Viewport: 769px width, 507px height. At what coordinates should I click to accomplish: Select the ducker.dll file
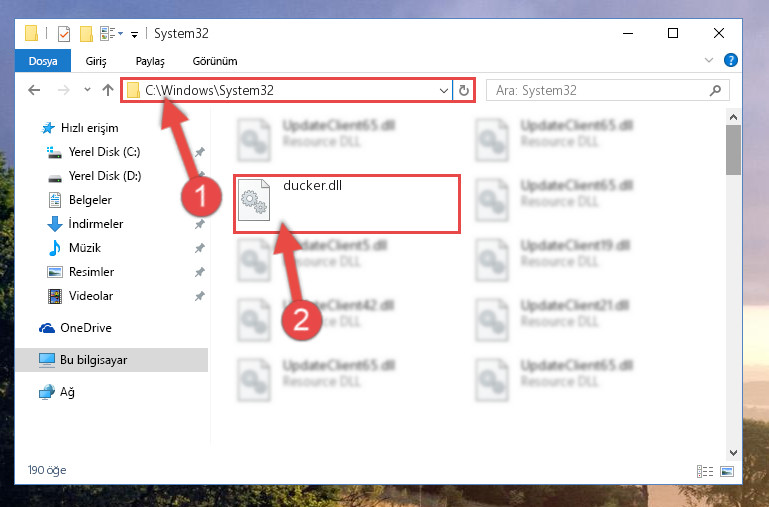[346, 203]
